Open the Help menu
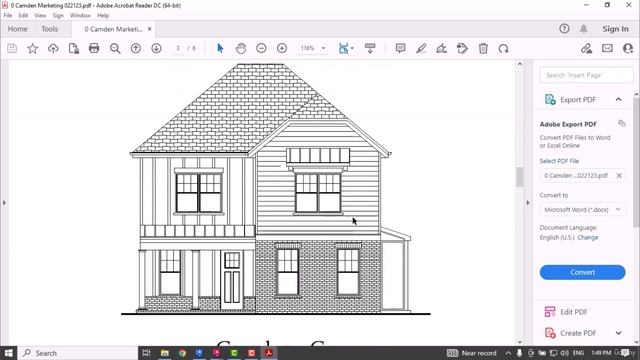The height and width of the screenshot is (360, 640). 103,15
